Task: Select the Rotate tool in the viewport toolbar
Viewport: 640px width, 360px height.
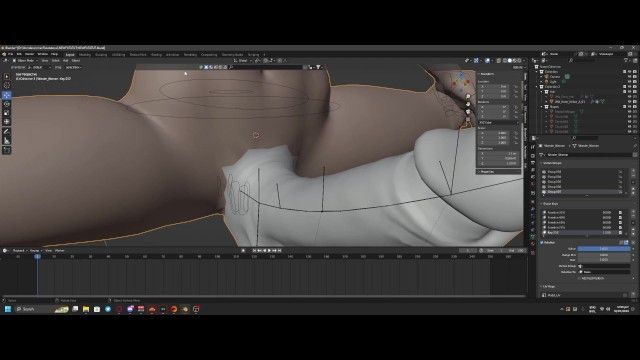Action: coord(7,104)
